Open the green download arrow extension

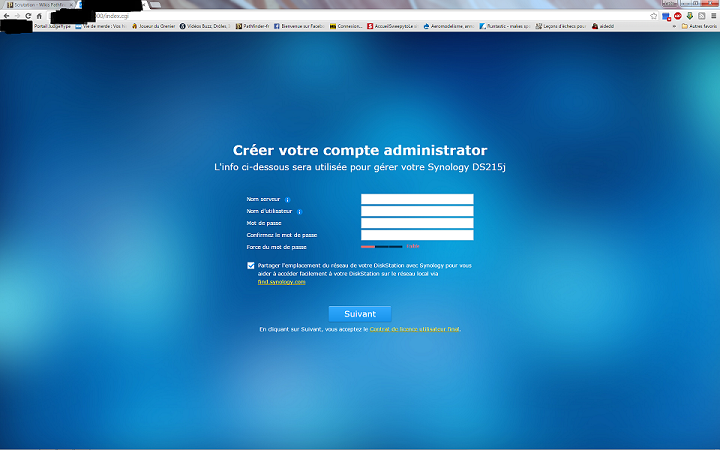click(x=690, y=16)
